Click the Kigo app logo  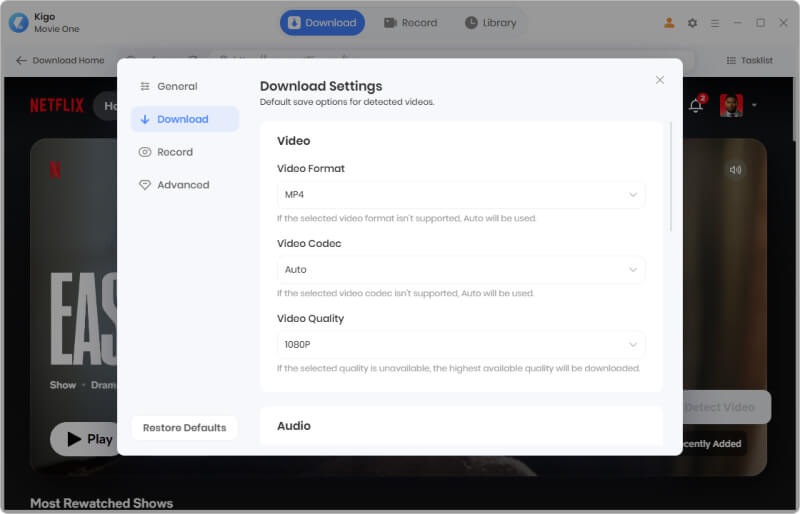coord(19,22)
